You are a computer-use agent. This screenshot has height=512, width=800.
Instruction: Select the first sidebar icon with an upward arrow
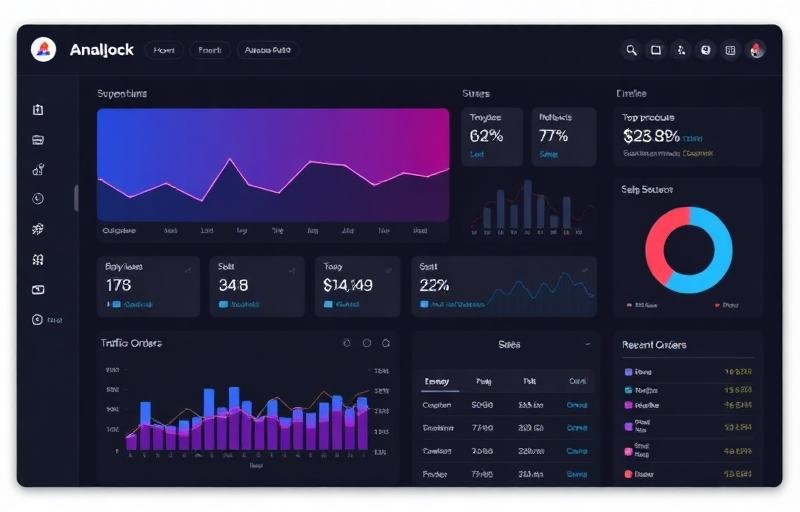tap(38, 110)
